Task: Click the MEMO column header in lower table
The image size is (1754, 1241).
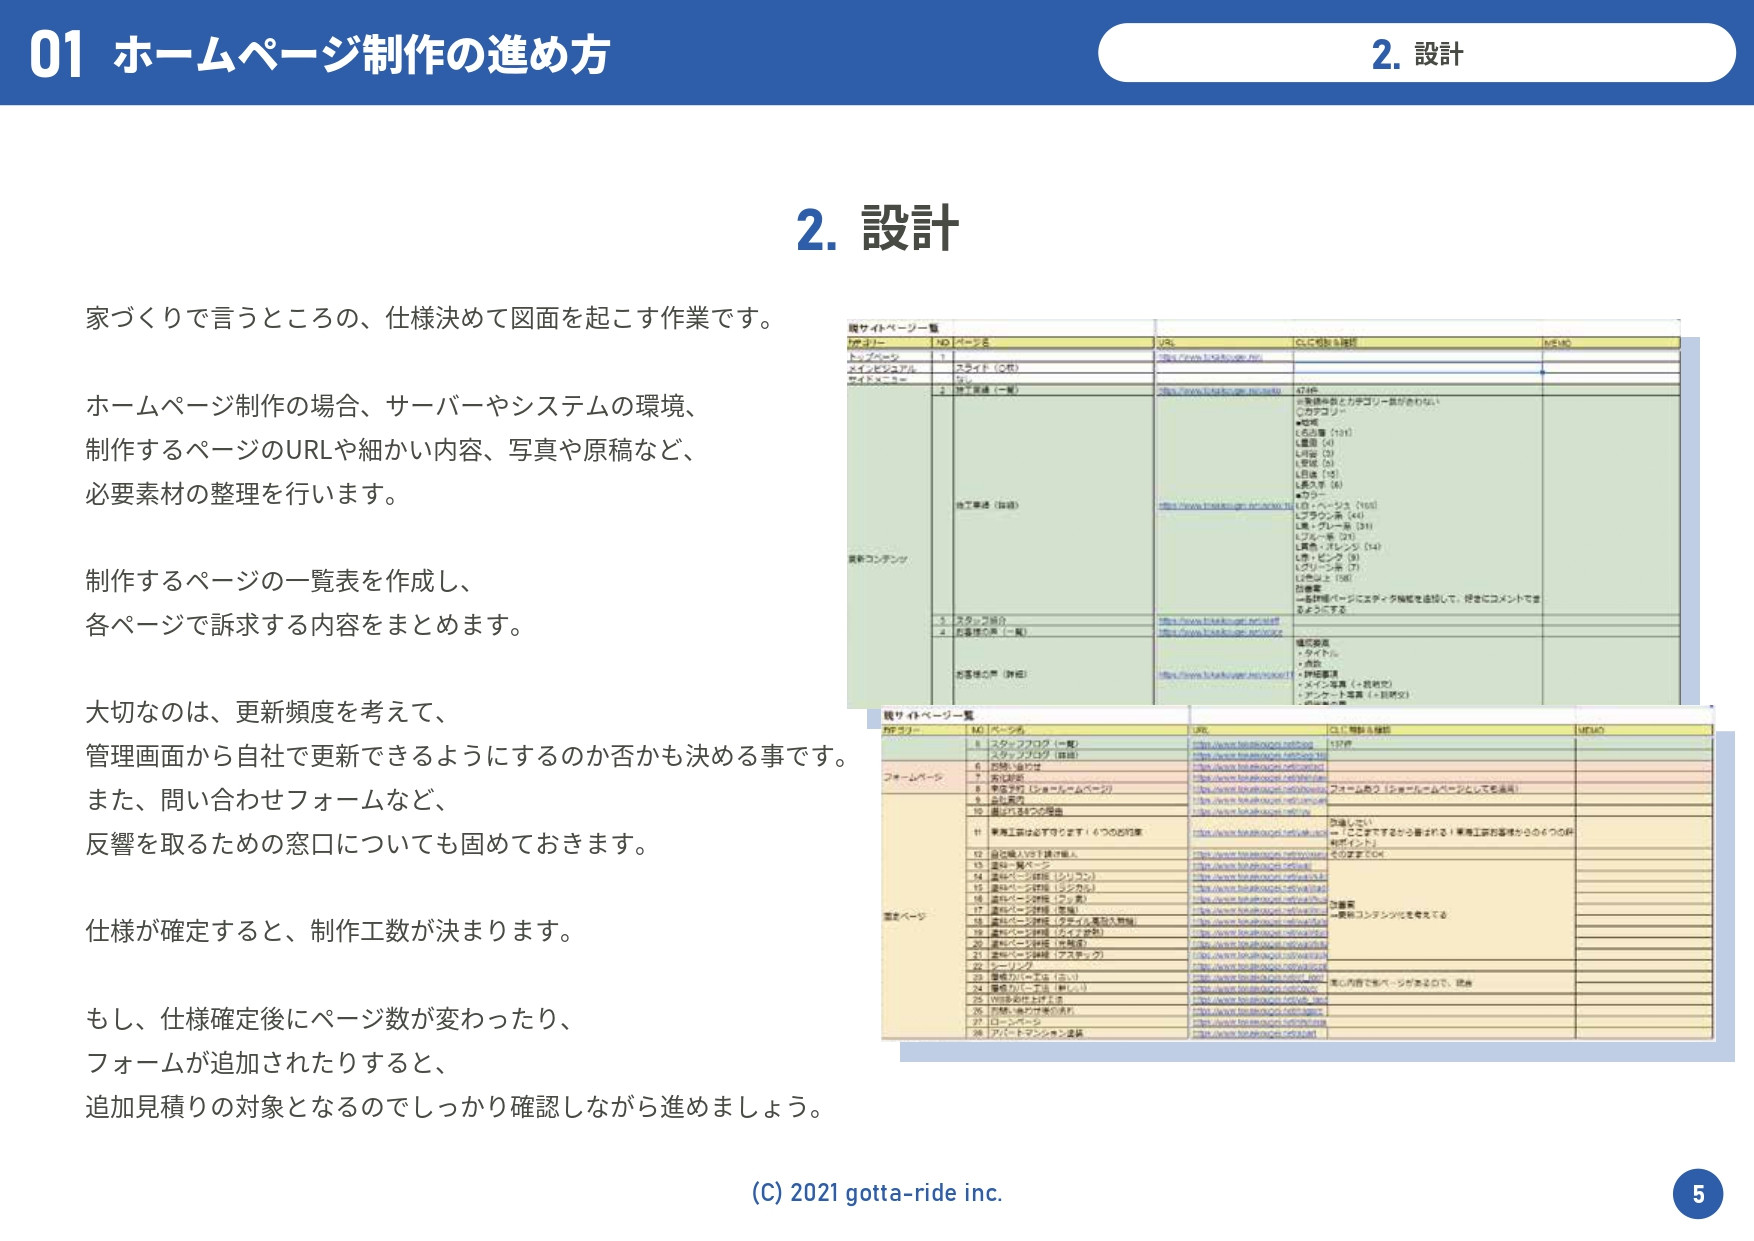Action: point(1591,730)
